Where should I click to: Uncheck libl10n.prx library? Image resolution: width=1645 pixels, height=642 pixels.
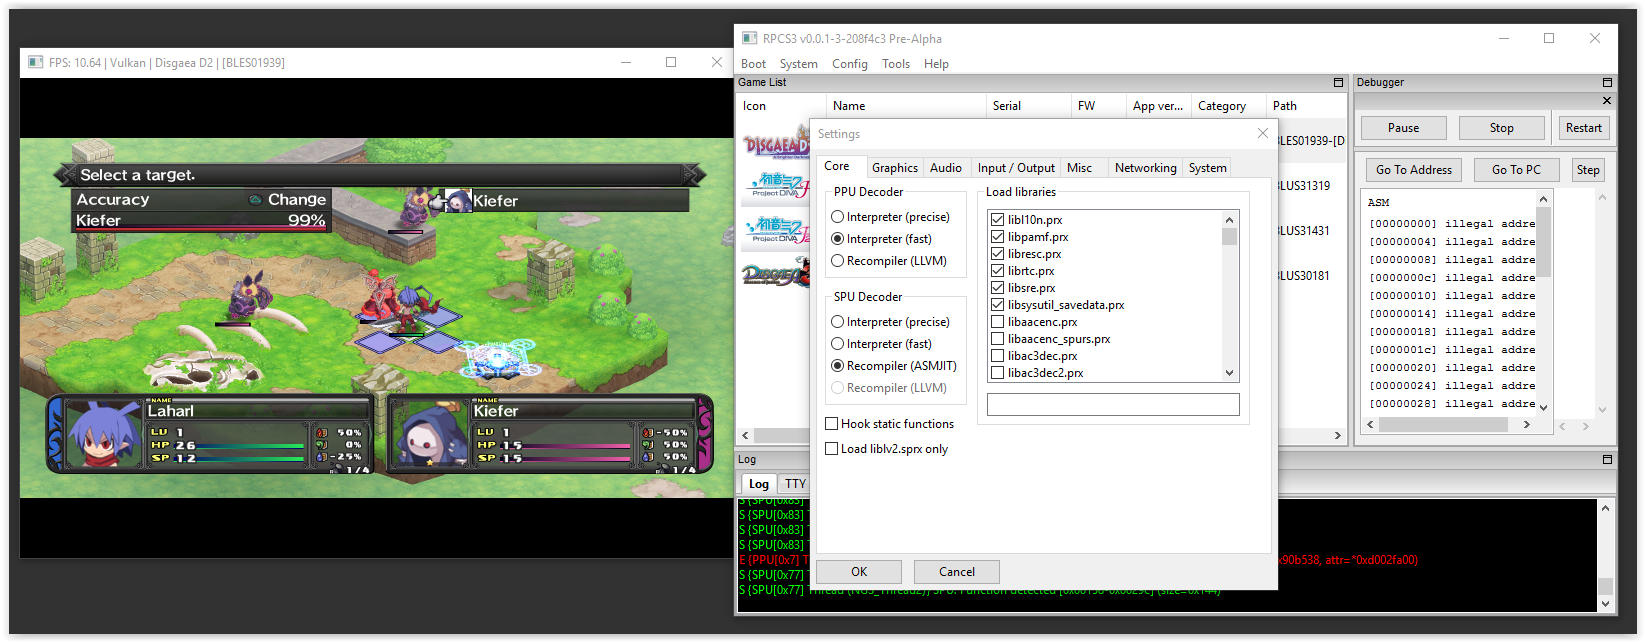[997, 220]
